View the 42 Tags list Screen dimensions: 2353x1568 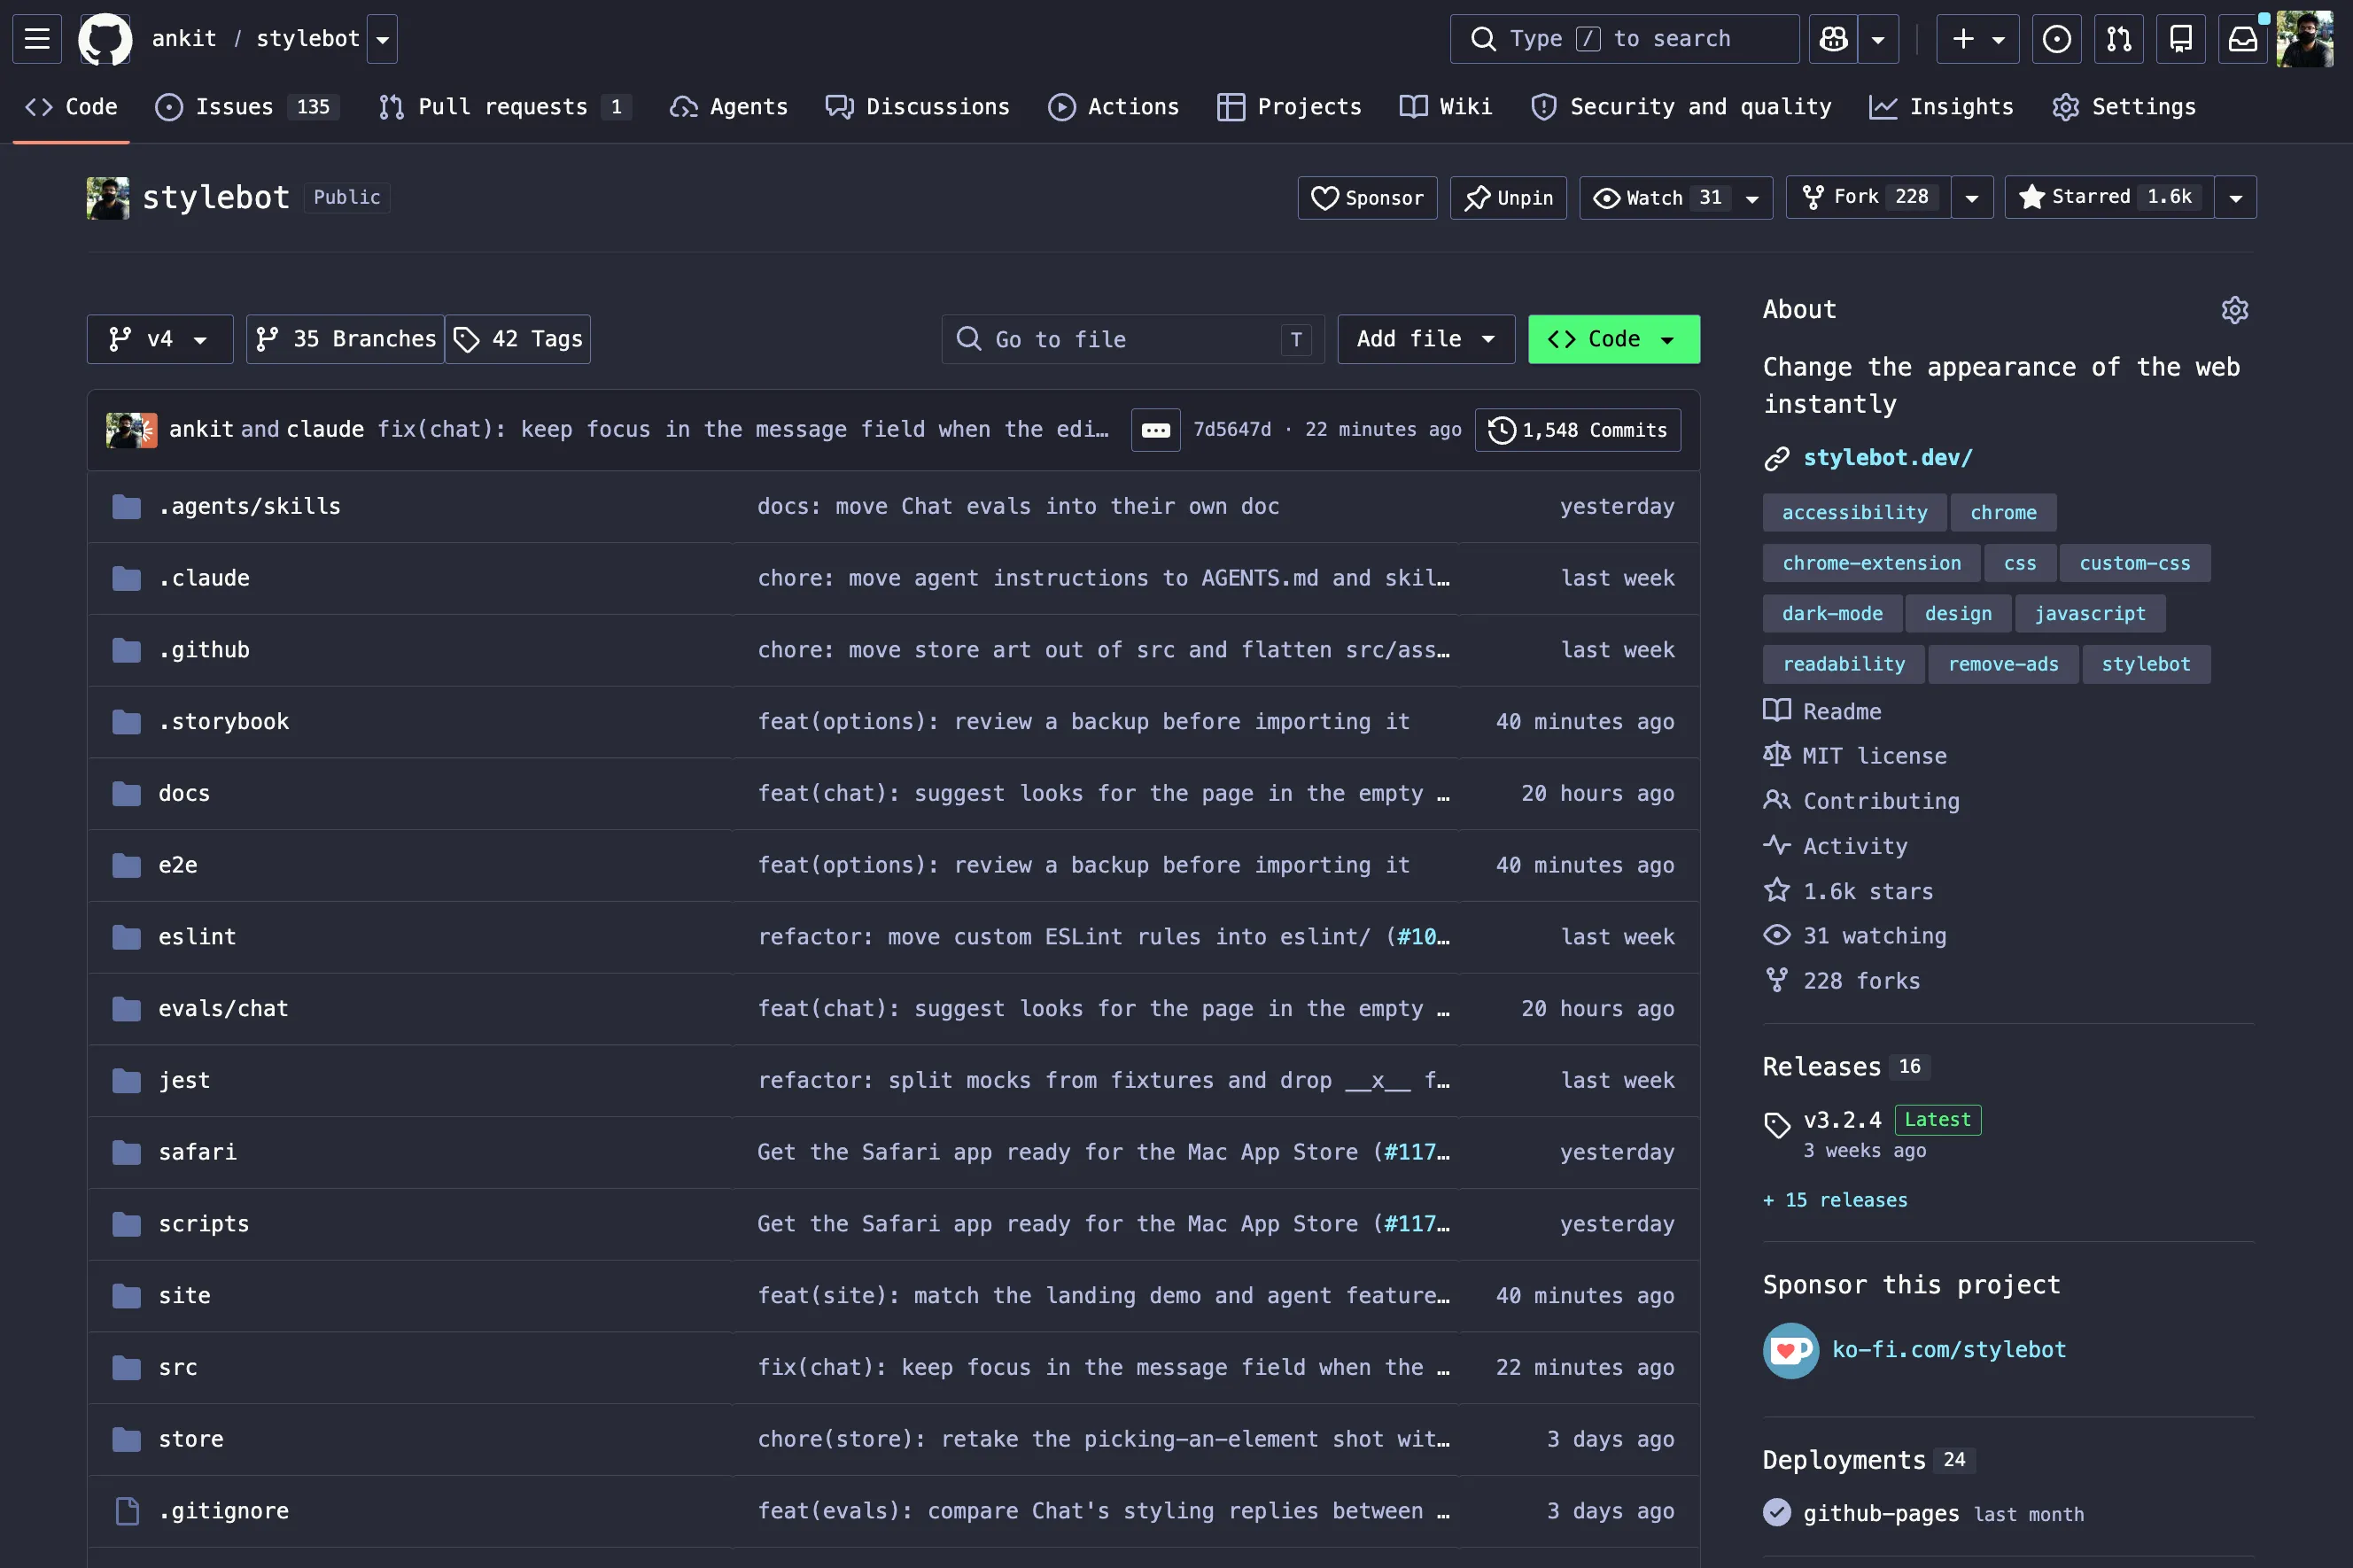(518, 339)
